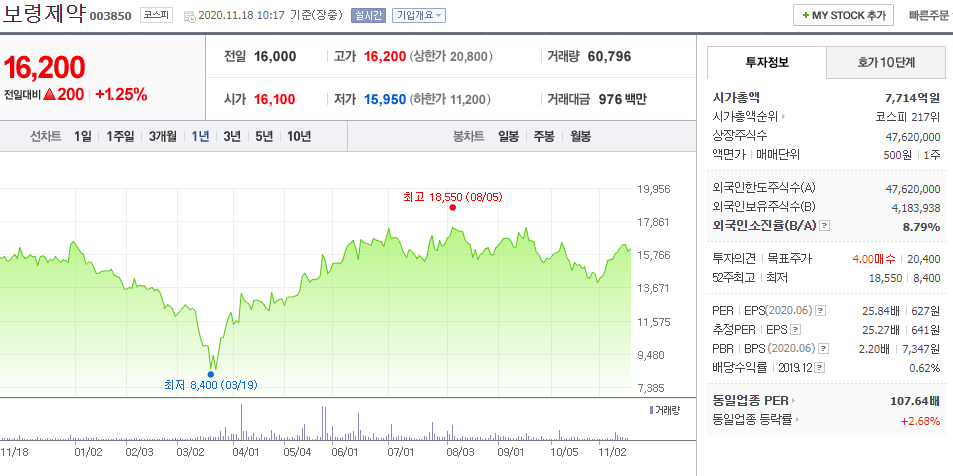Viewport: 953px width, 476px height.
Task: Click the 실시간 badge
Action: [x=368, y=15]
